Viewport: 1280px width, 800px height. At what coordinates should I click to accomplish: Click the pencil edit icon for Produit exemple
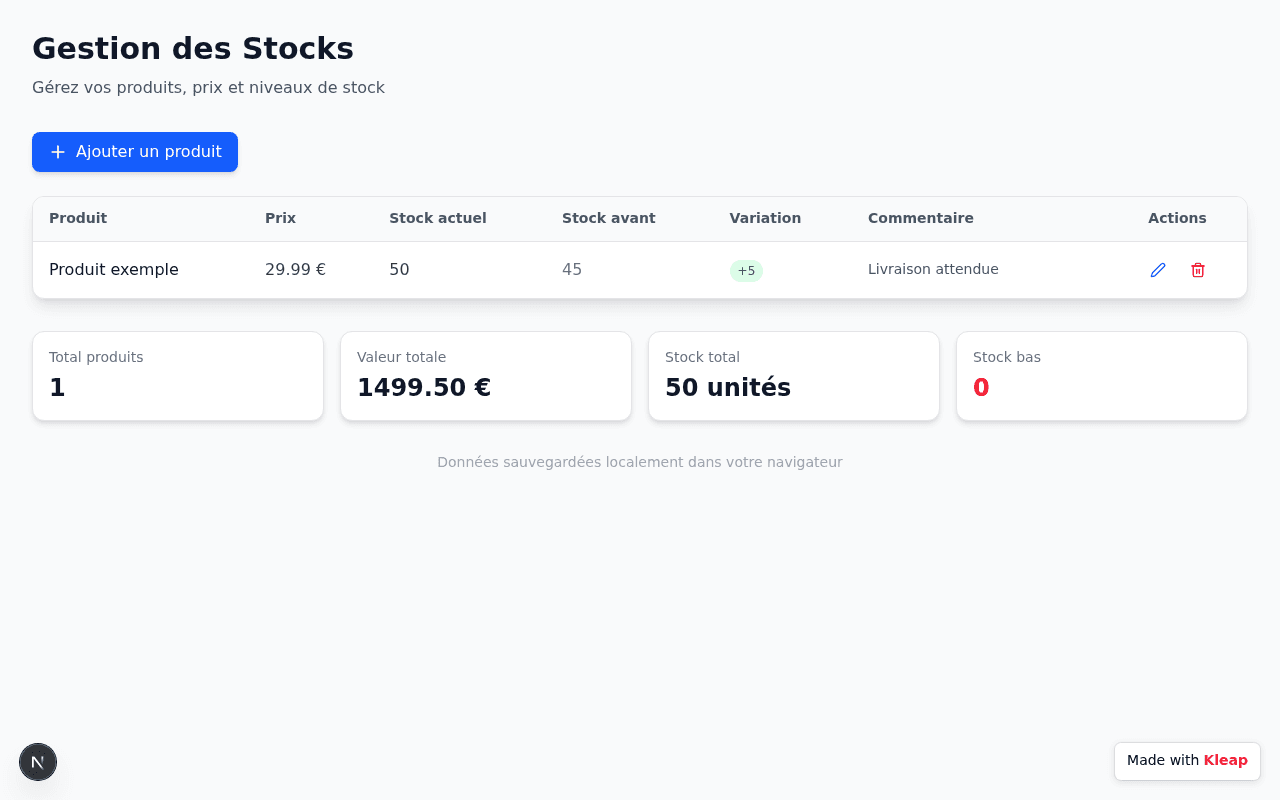[x=1158, y=270]
